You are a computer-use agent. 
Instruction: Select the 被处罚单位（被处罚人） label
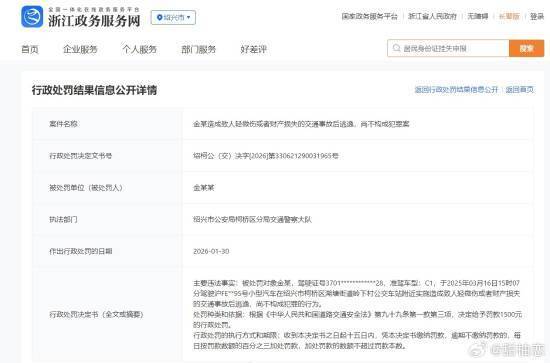coord(86,188)
